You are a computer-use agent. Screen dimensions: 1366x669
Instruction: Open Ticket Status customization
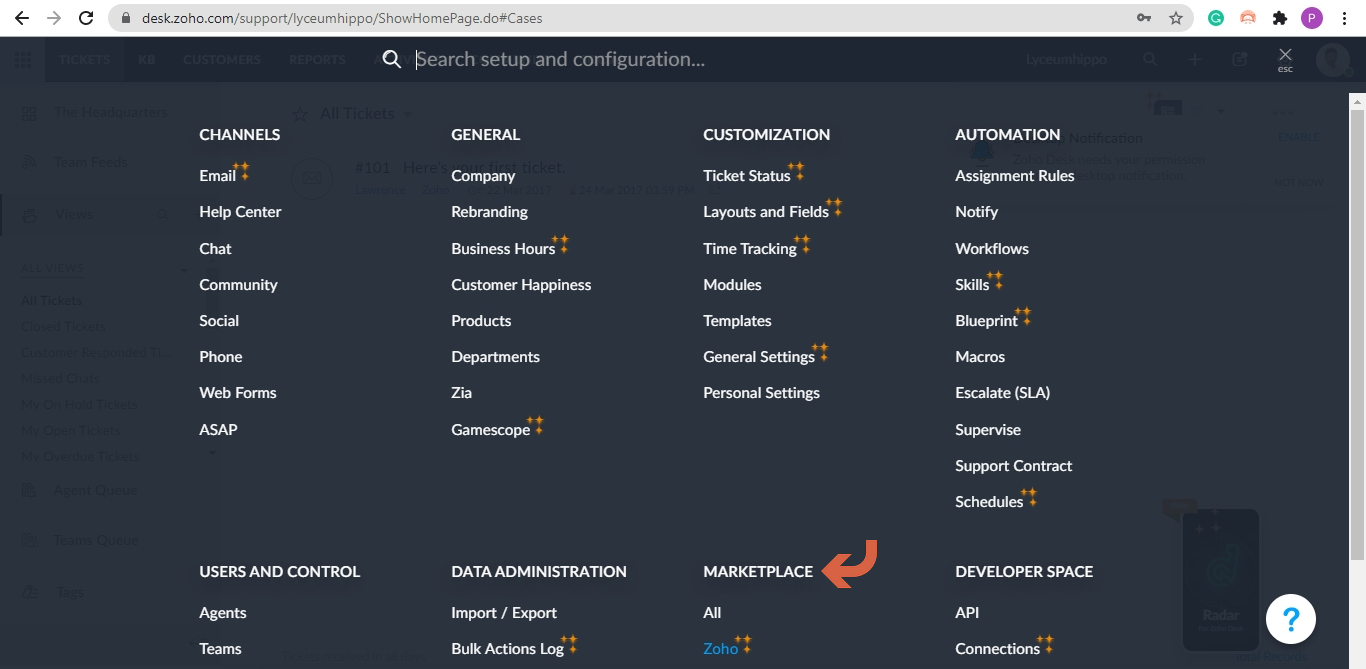tap(747, 175)
